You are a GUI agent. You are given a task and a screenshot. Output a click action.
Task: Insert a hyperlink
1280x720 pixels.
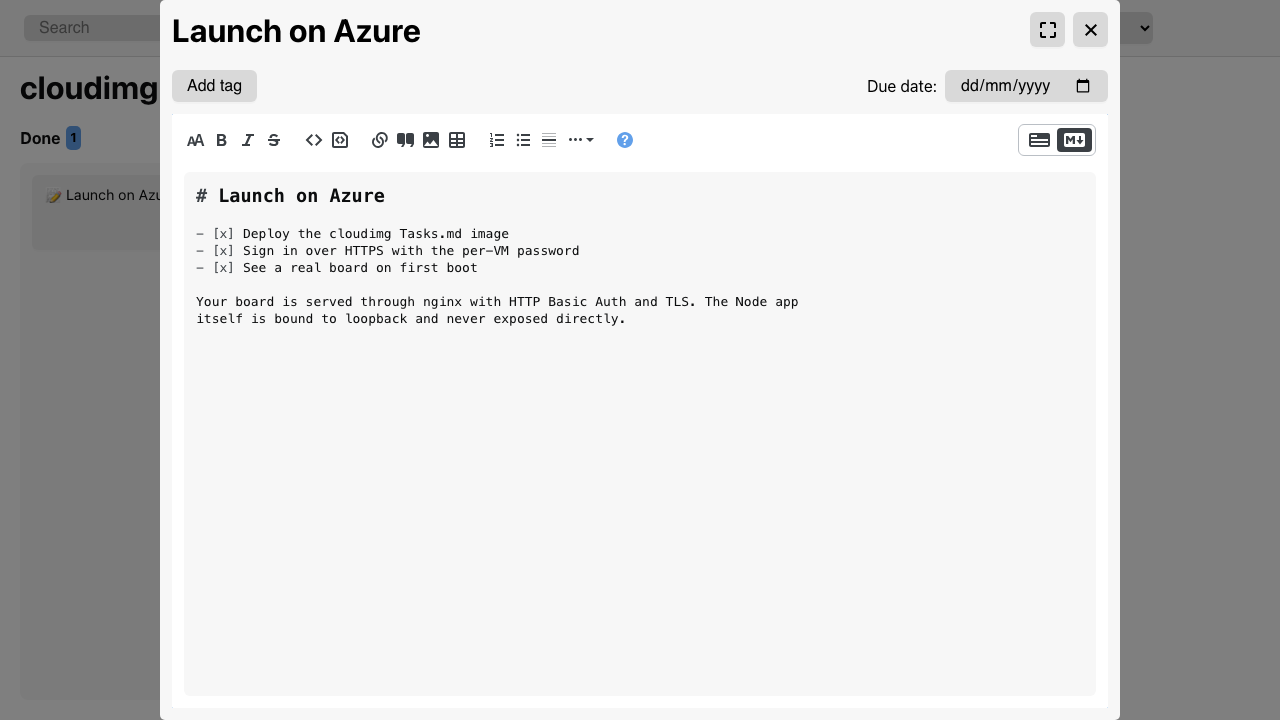point(379,140)
